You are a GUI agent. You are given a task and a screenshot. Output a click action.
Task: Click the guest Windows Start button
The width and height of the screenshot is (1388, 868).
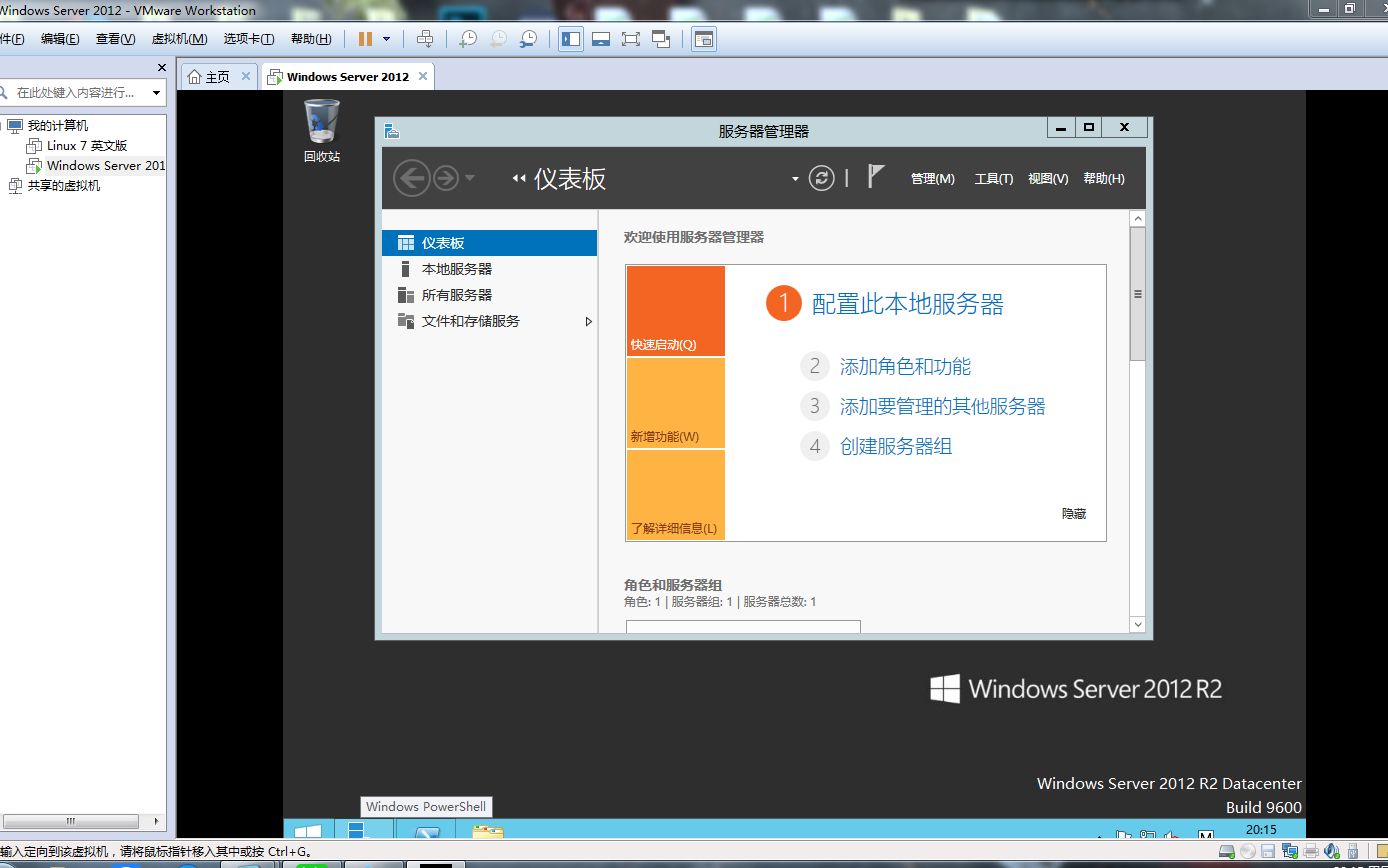click(x=308, y=831)
